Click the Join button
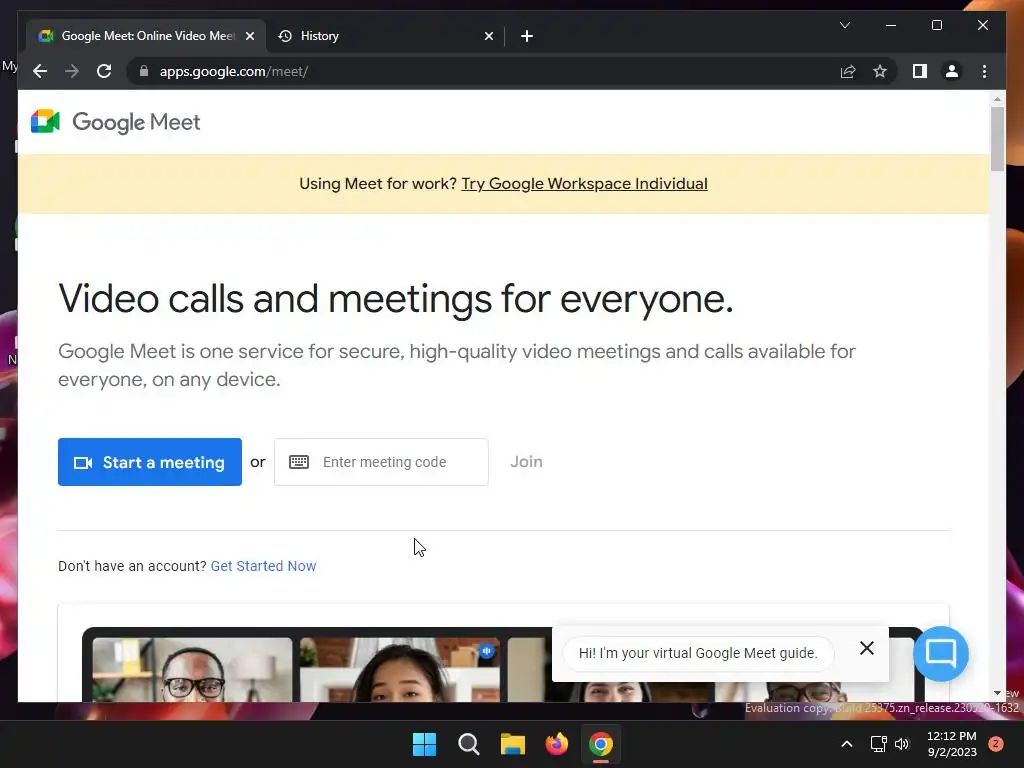 [x=526, y=462]
